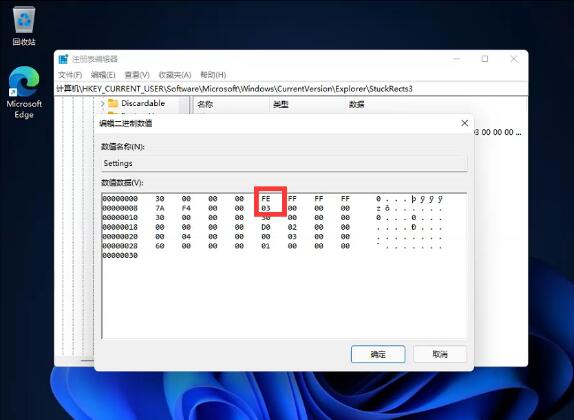574x420 pixels.
Task: Confirm the edit with the 确定 button
Action: pyautogui.click(x=378, y=354)
